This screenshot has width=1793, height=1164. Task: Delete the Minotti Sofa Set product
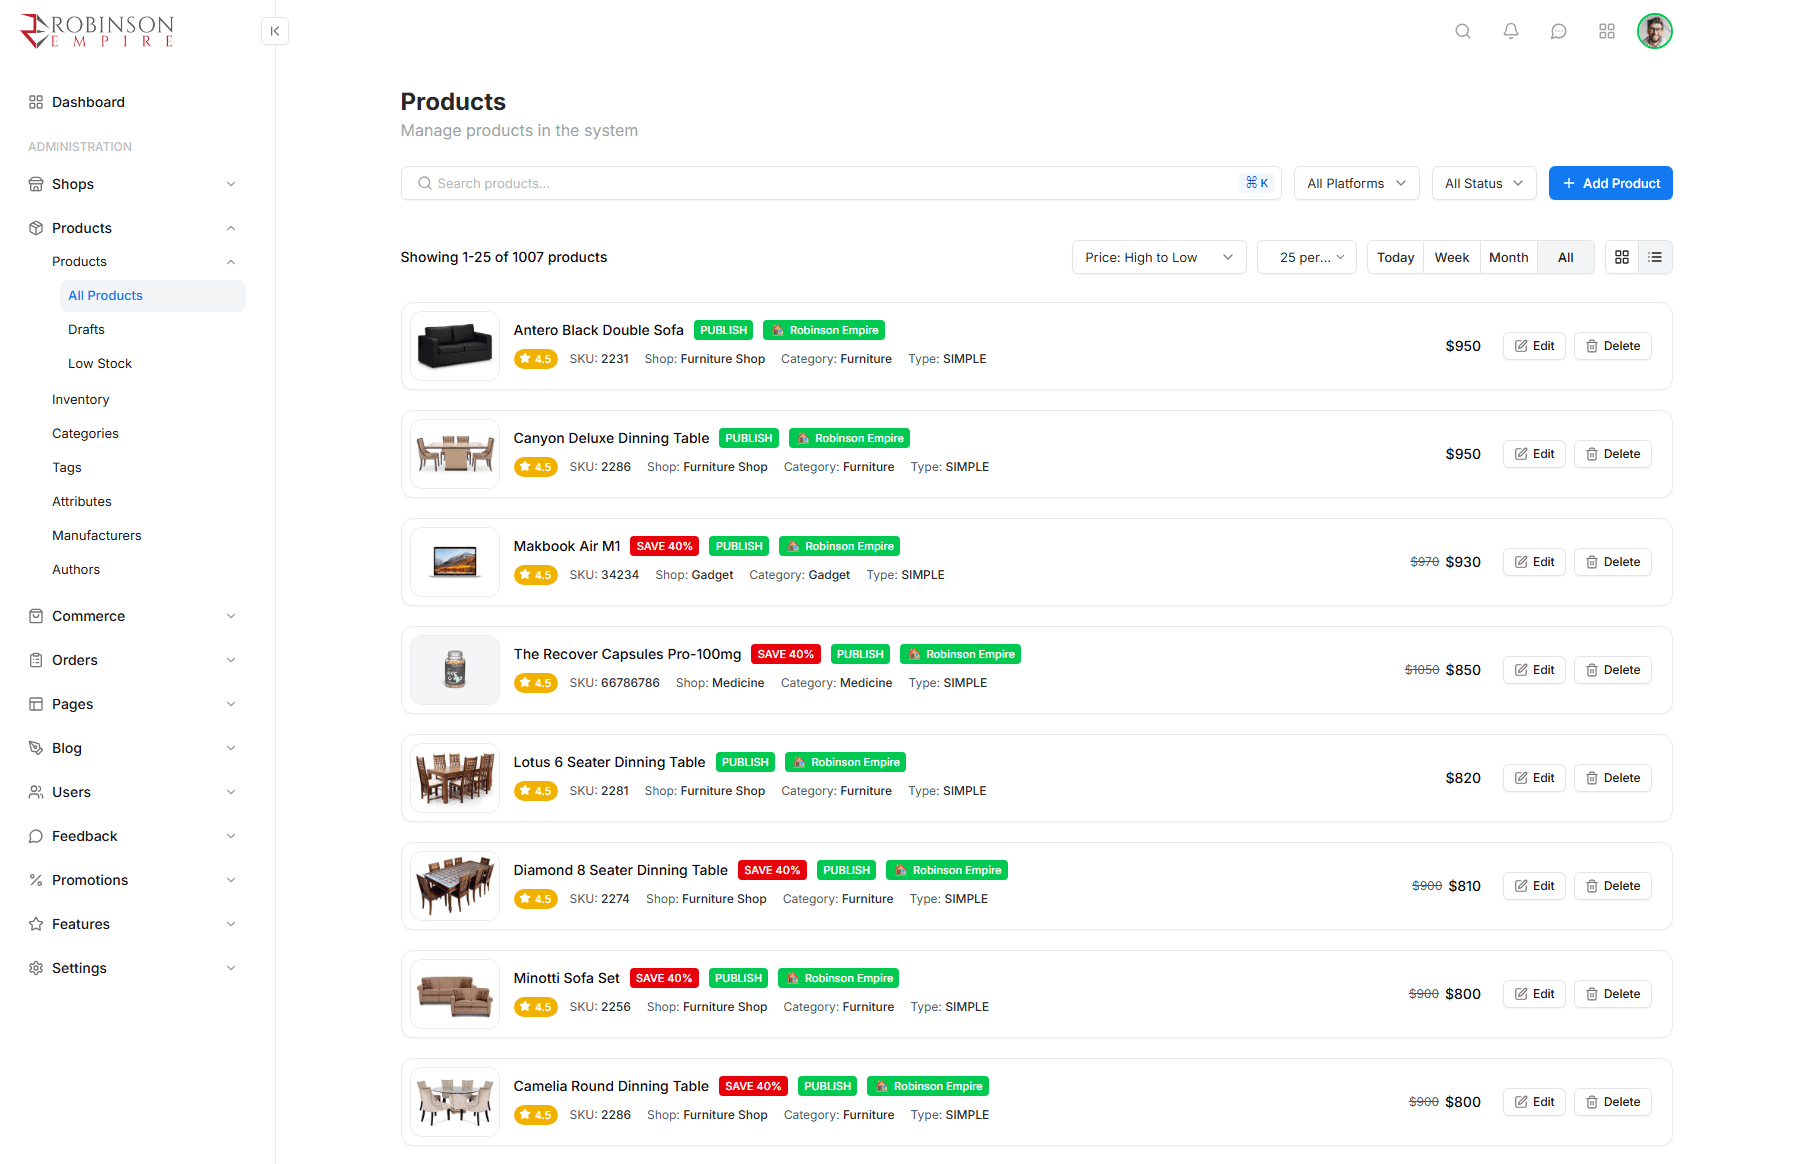click(x=1612, y=994)
